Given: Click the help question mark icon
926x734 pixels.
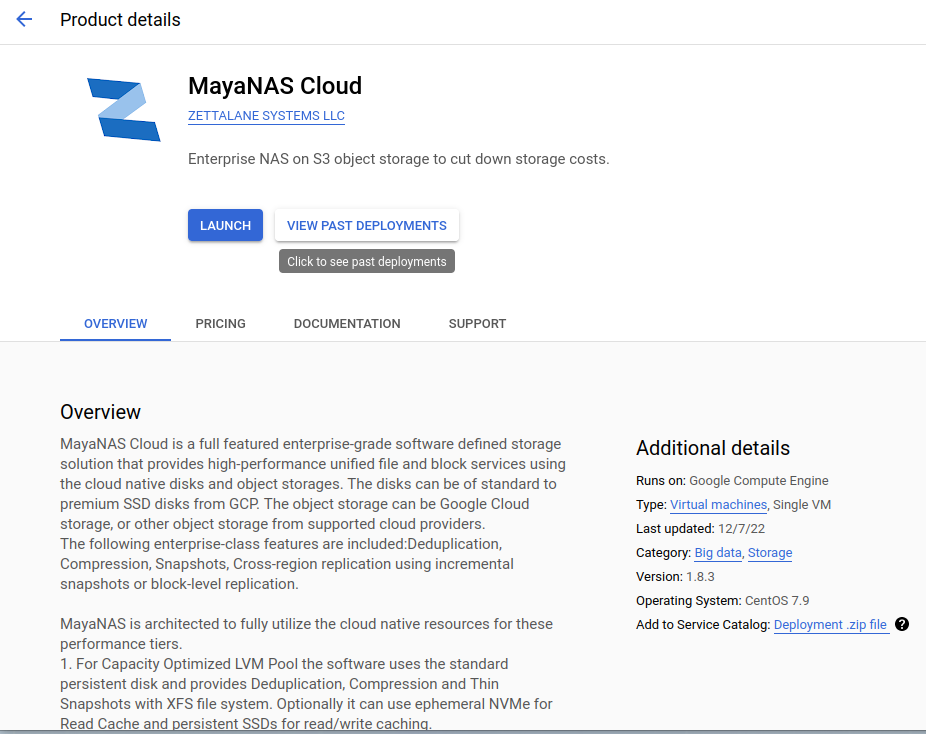Looking at the screenshot, I should (x=902, y=624).
